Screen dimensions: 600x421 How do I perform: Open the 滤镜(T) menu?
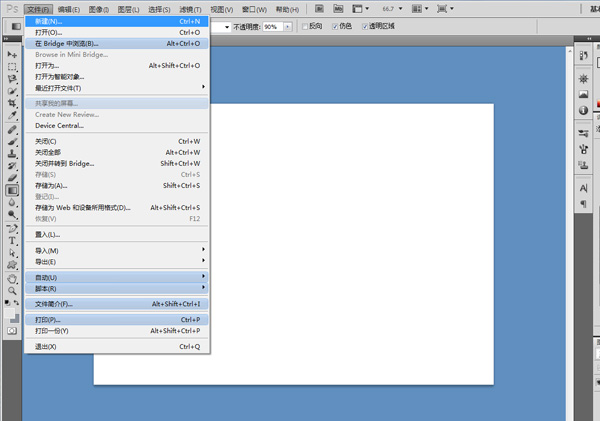click(190, 9)
